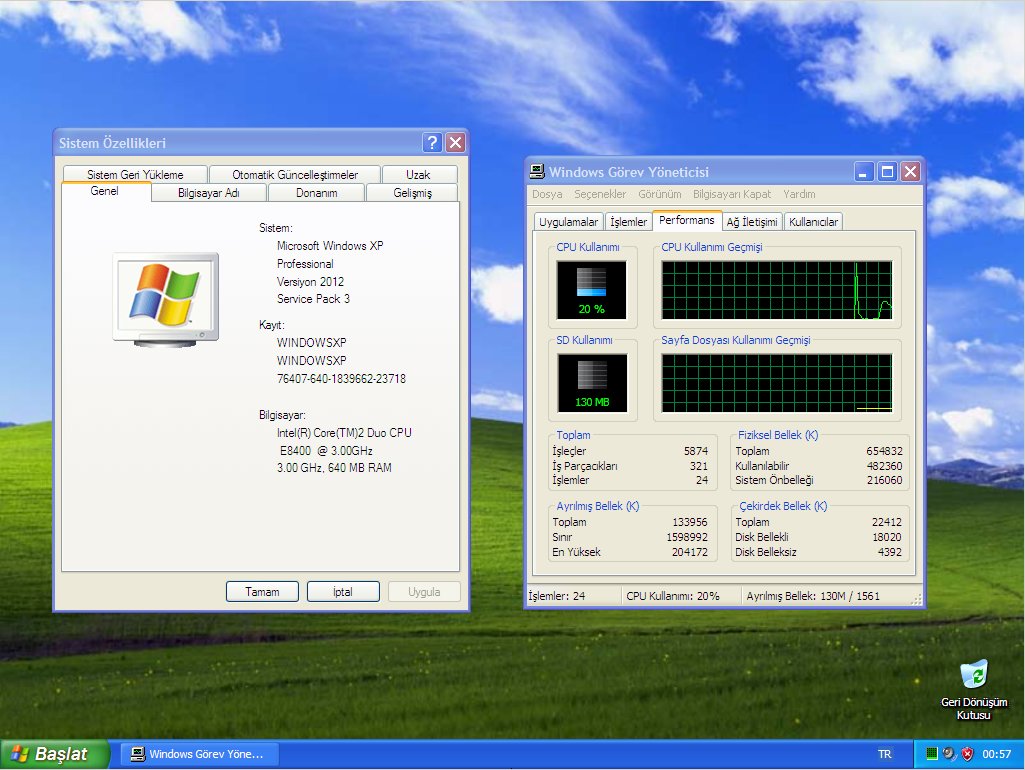Screen dimensions: 1025x770
Task: Click the help question mark in Sistem Özellikleri
Action: tap(432, 142)
